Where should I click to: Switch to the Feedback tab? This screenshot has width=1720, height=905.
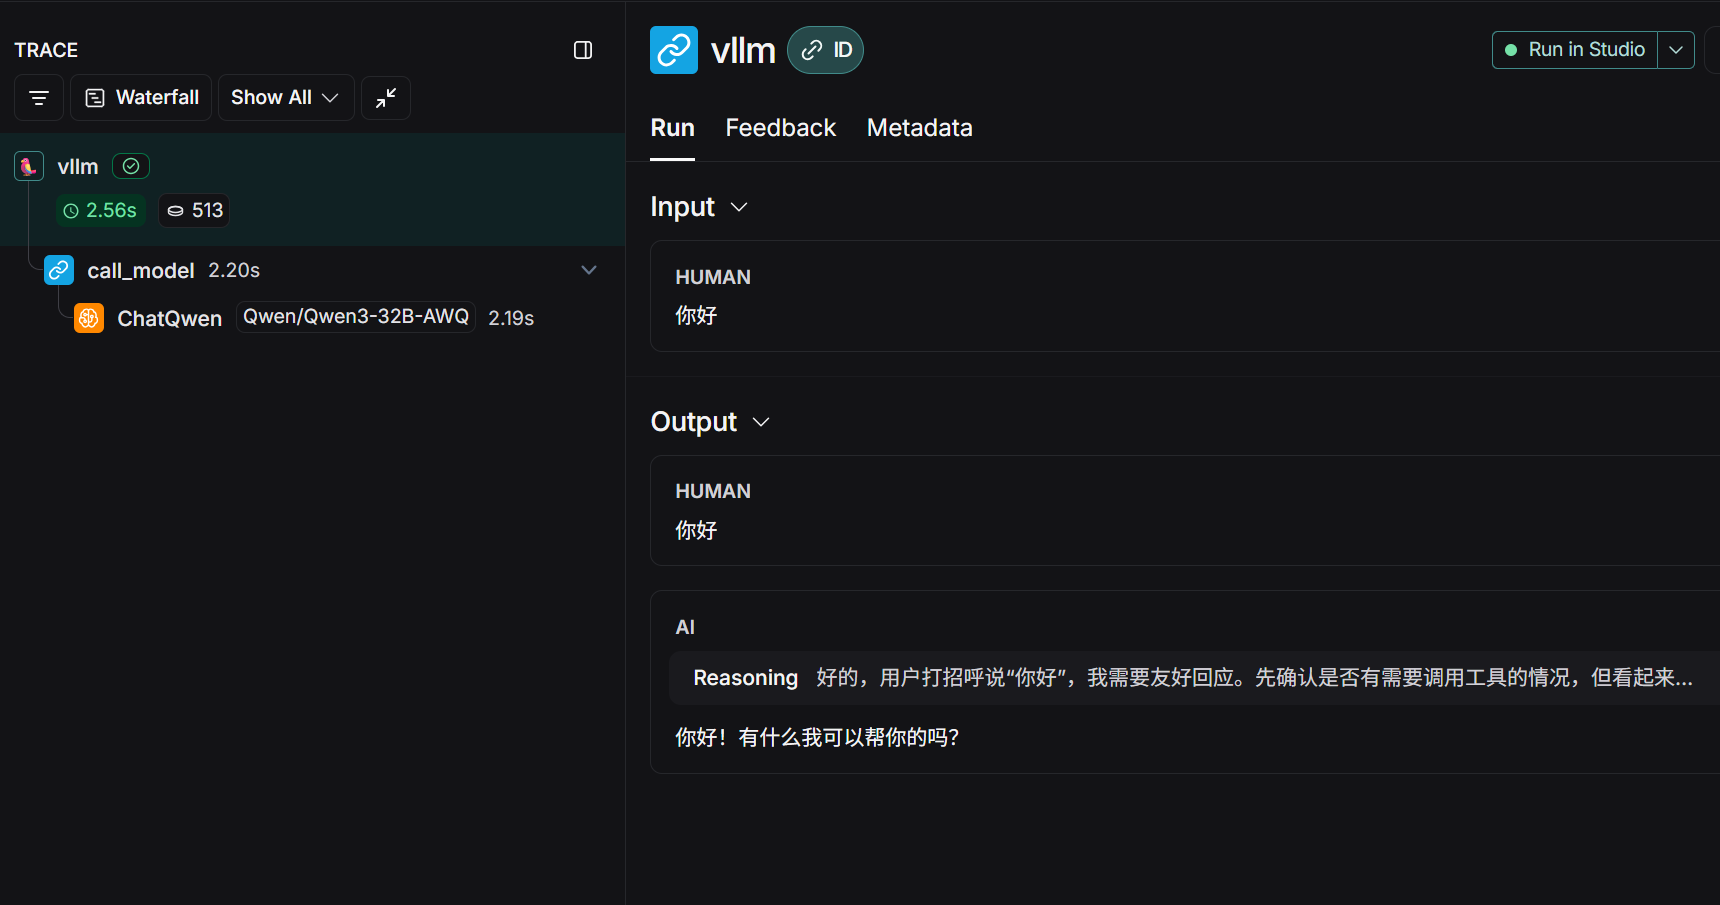point(780,127)
